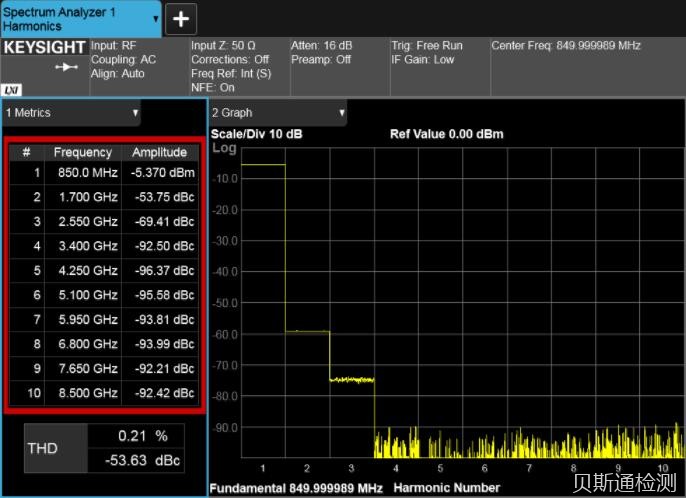This screenshot has width=686, height=498.
Task: Click the Amplitude column header
Action: click(159, 152)
